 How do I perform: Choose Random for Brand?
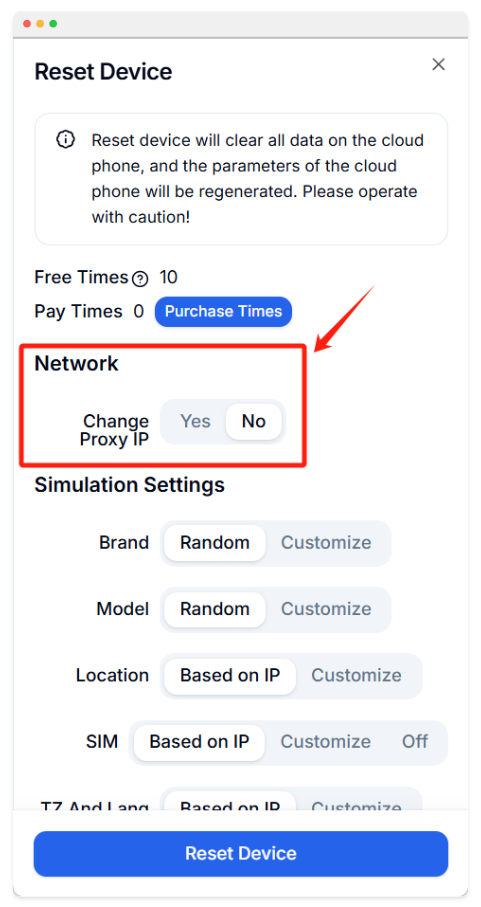click(x=214, y=543)
